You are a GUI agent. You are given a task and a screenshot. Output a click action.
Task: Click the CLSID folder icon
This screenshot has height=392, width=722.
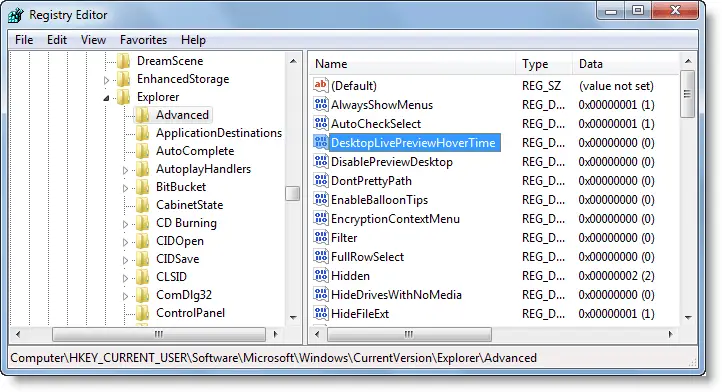[142, 276]
